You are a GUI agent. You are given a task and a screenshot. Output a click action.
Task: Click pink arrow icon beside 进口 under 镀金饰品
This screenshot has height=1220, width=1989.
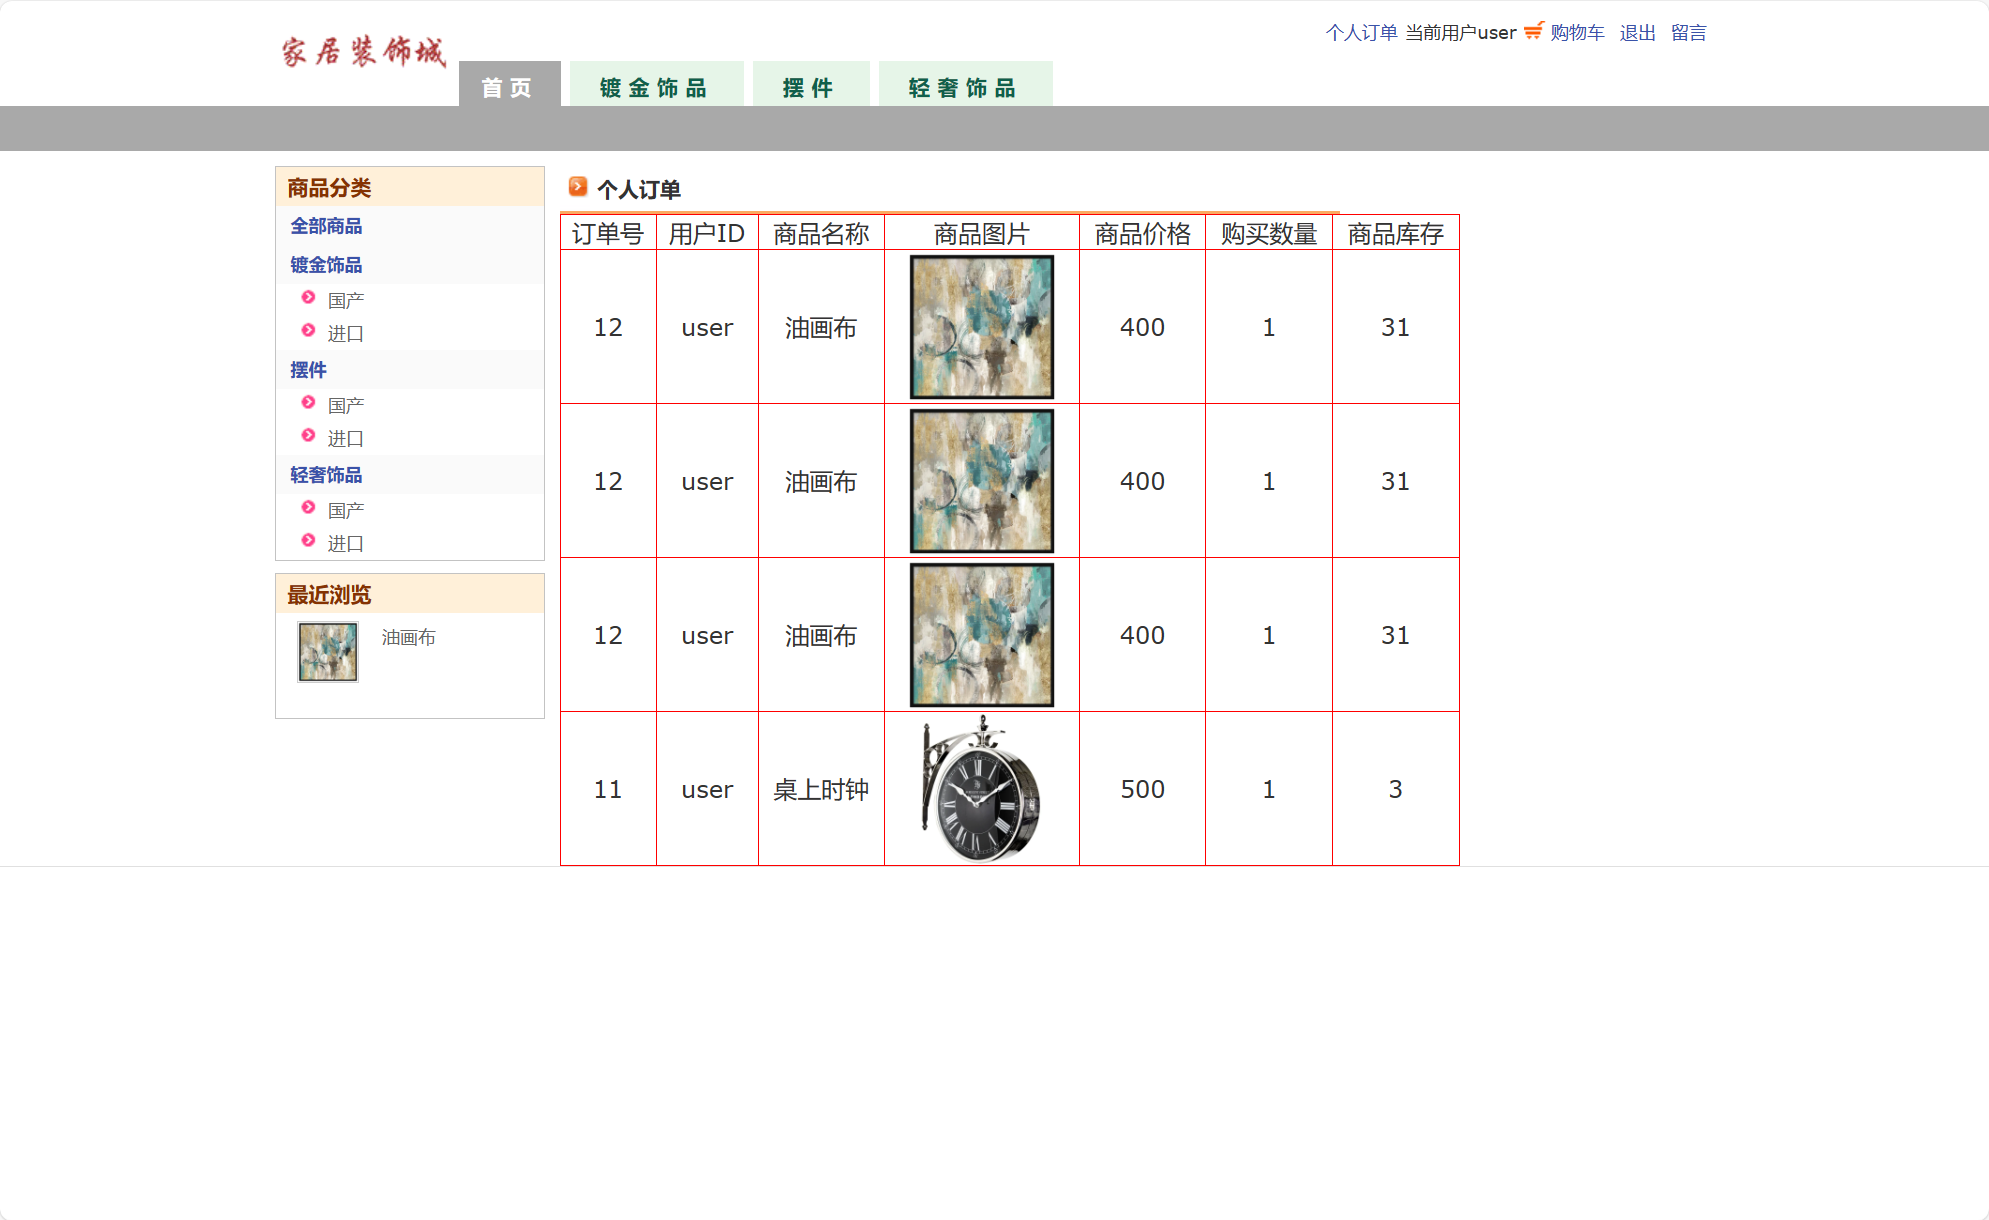308,332
